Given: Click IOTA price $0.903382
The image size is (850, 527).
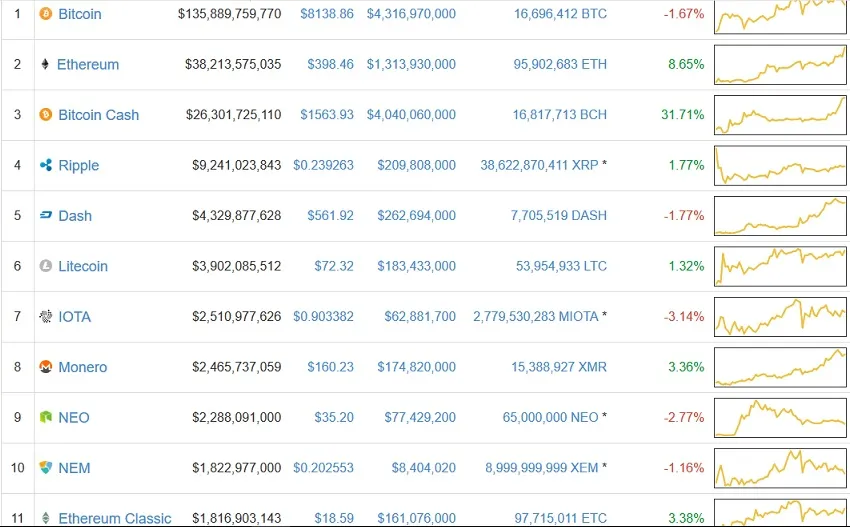Looking at the screenshot, I should point(323,316).
